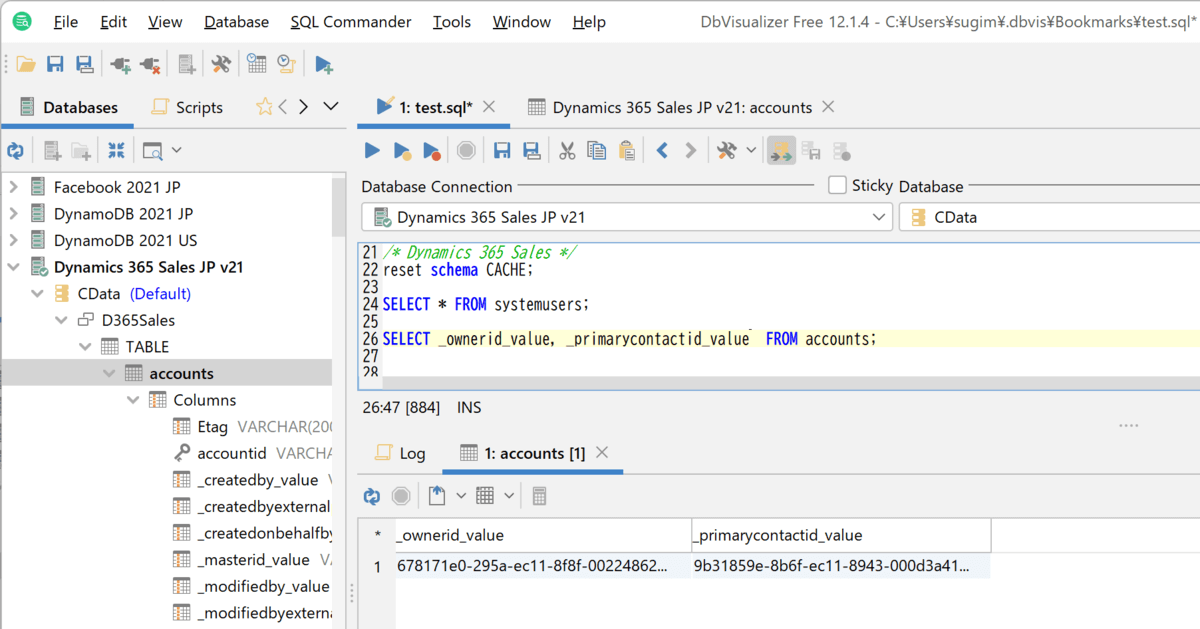Image resolution: width=1200 pixels, height=629 pixels.
Task: Click the Paste clipboard icon in editor toolbar
Action: point(627,151)
